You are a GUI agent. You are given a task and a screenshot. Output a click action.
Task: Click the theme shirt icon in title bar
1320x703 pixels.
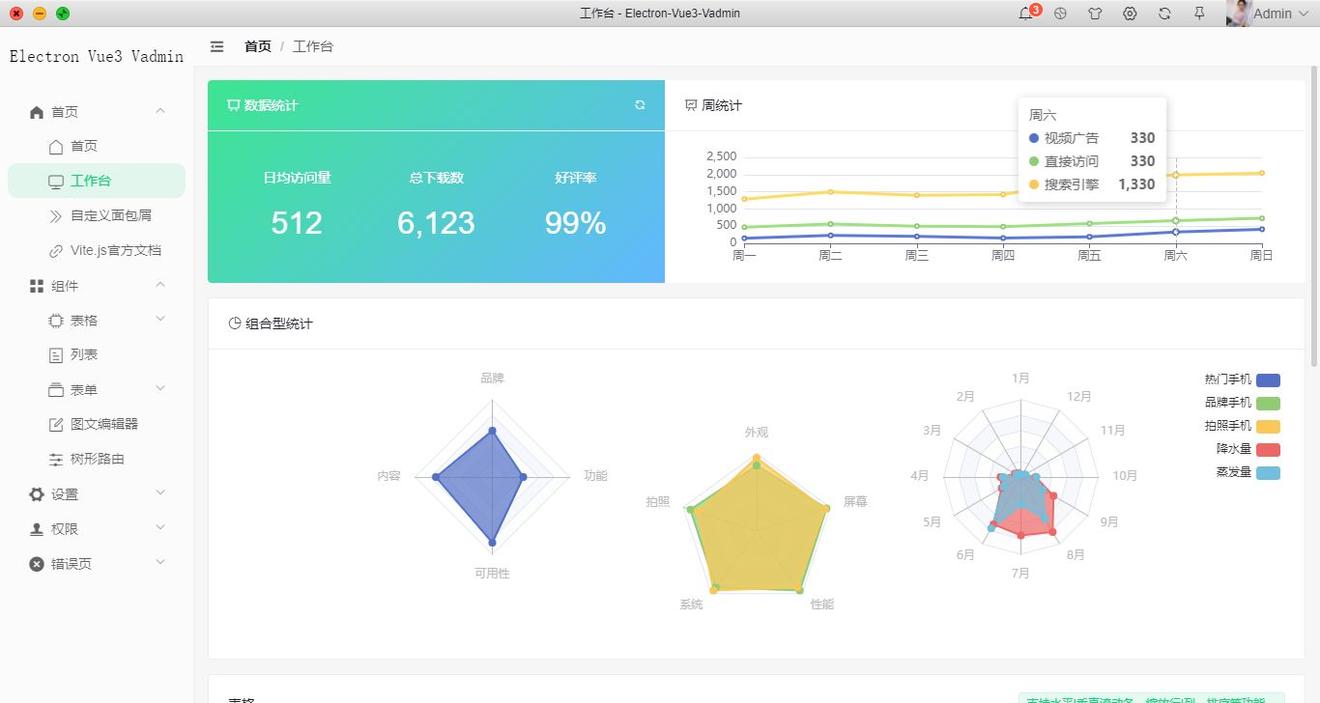click(x=1095, y=14)
